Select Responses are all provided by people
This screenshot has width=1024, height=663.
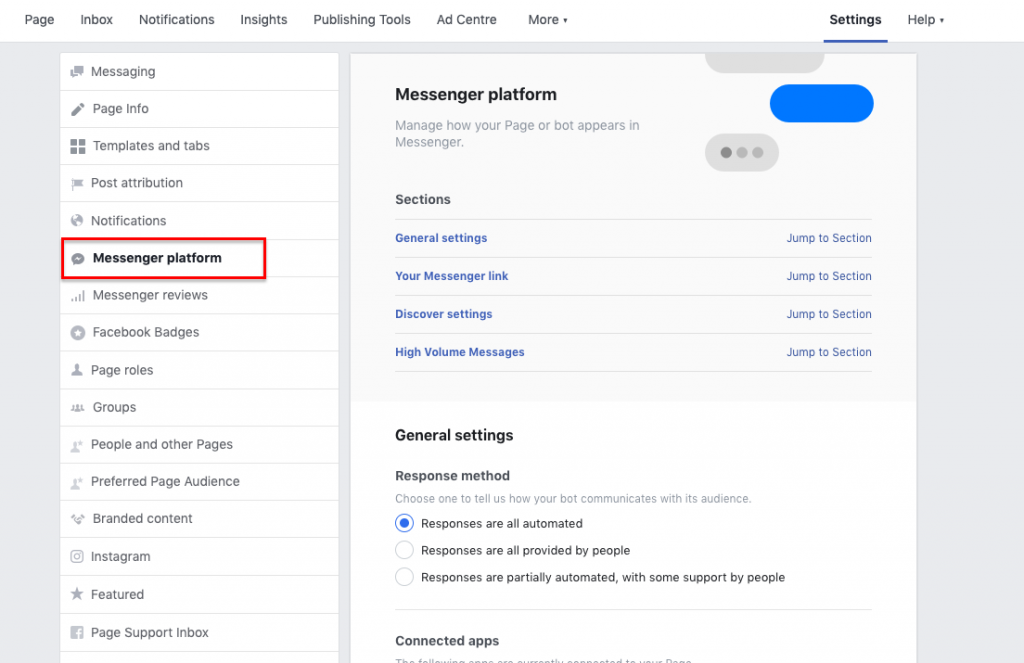[404, 550]
